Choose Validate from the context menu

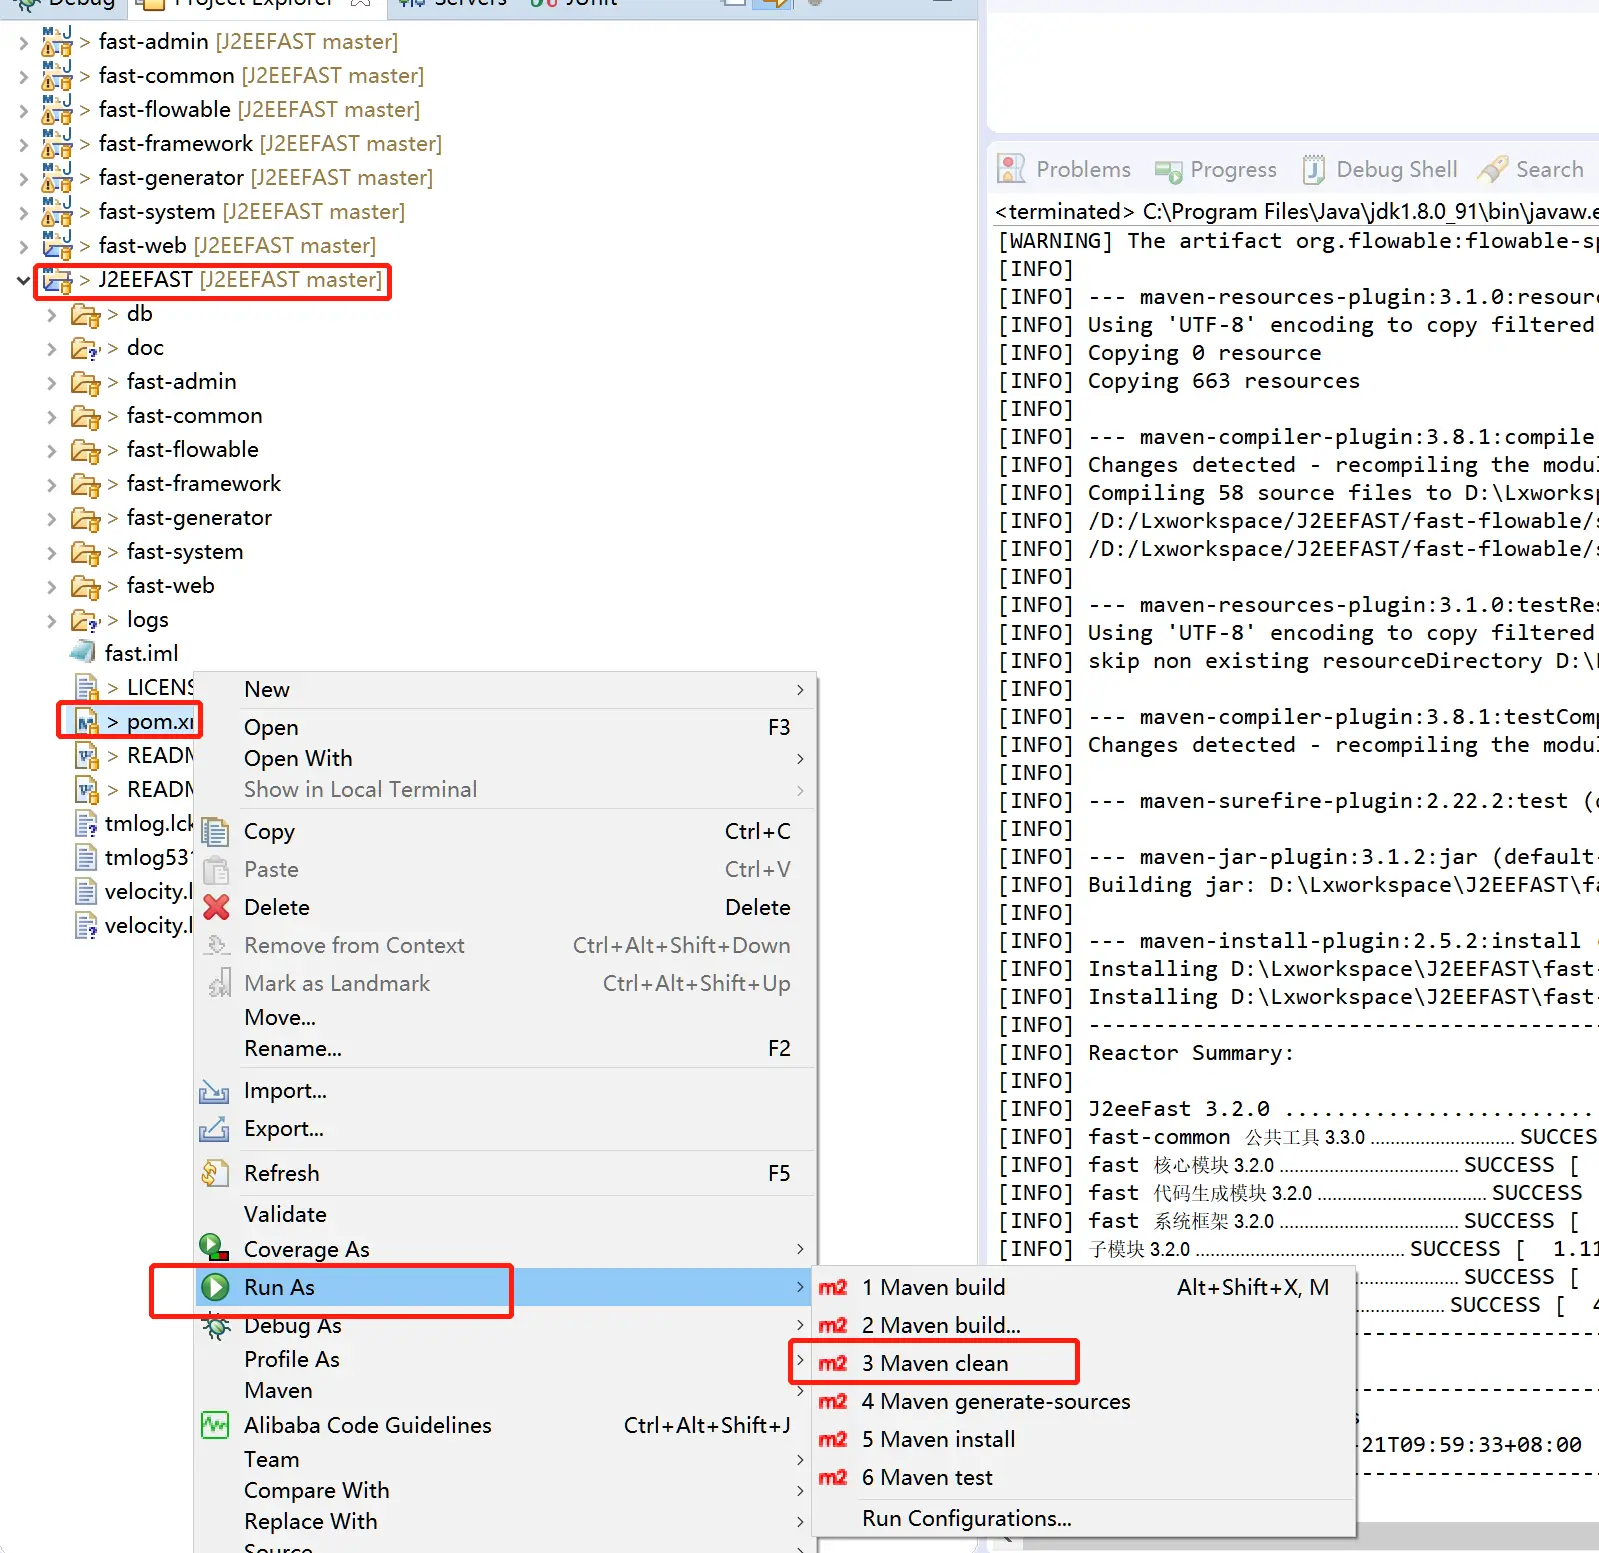click(505, 1215)
